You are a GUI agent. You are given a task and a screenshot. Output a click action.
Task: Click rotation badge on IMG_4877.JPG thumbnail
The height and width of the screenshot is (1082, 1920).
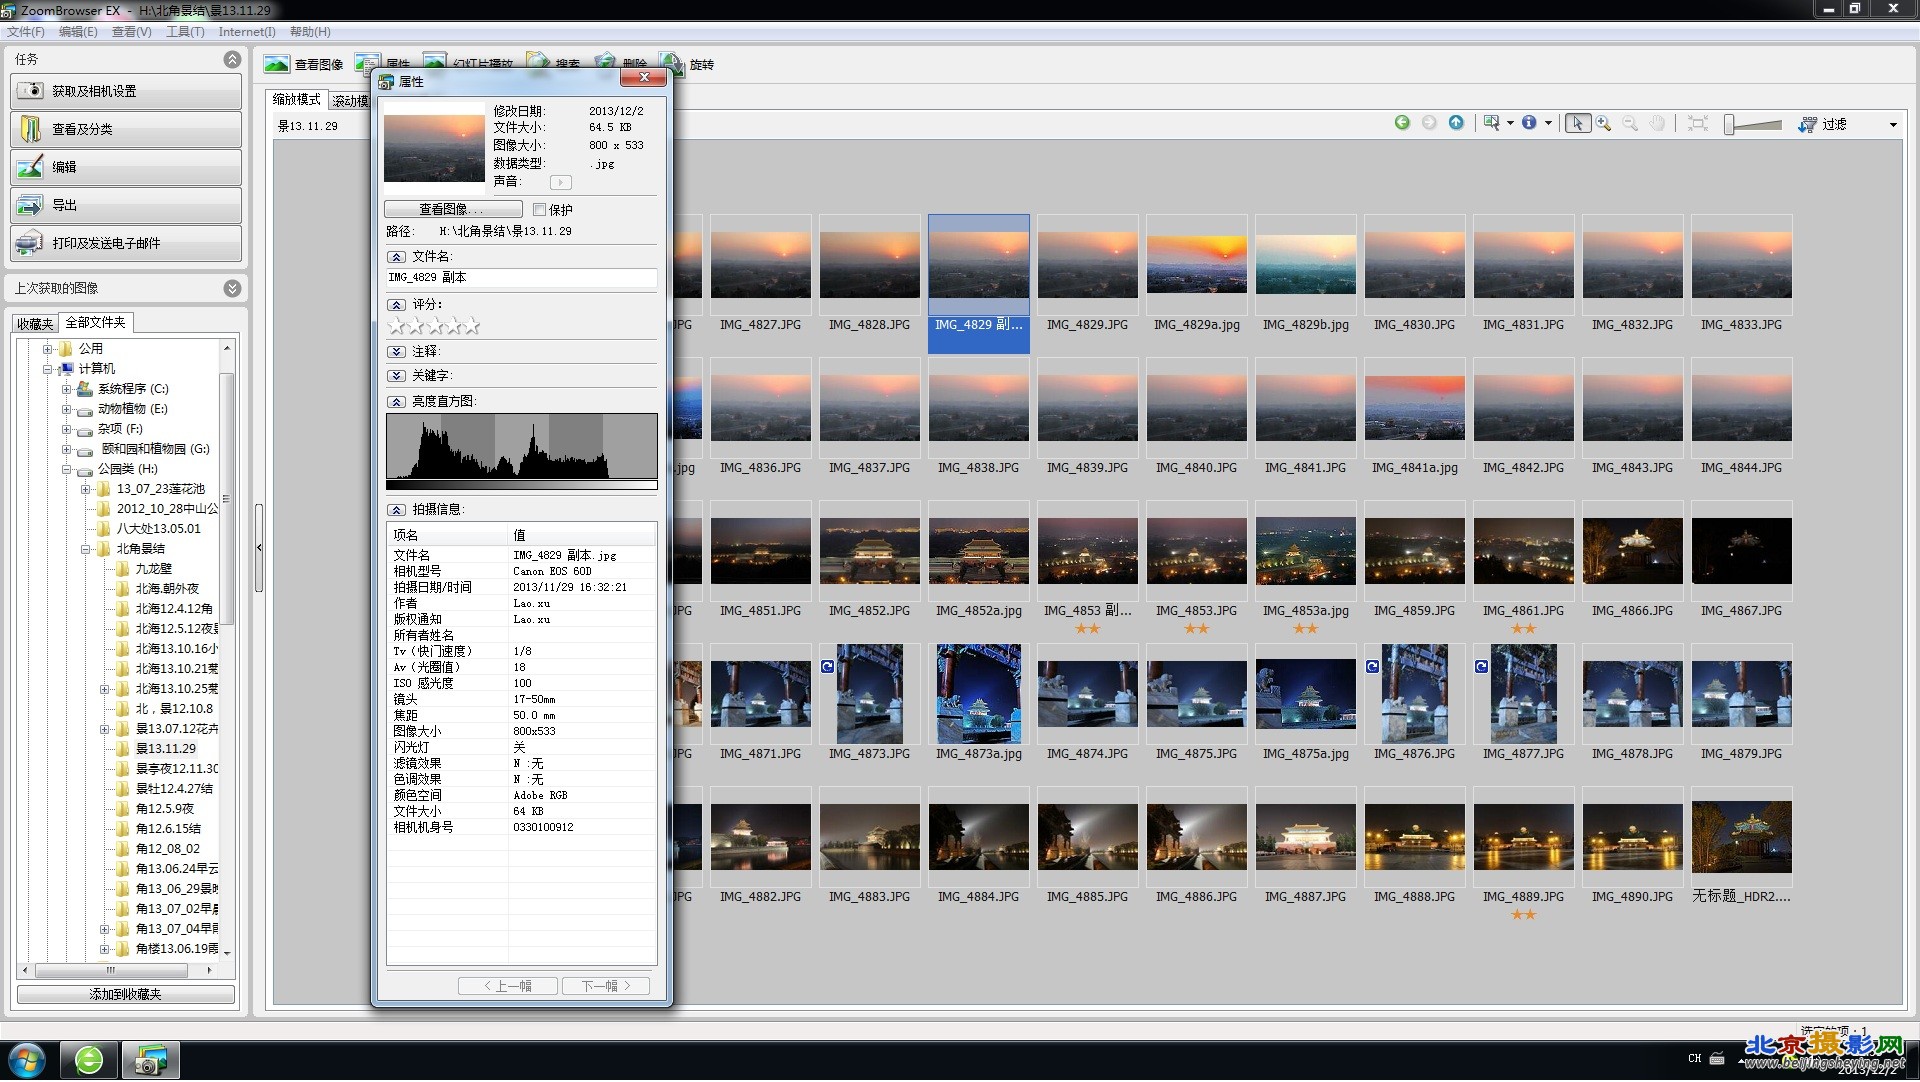(1481, 667)
